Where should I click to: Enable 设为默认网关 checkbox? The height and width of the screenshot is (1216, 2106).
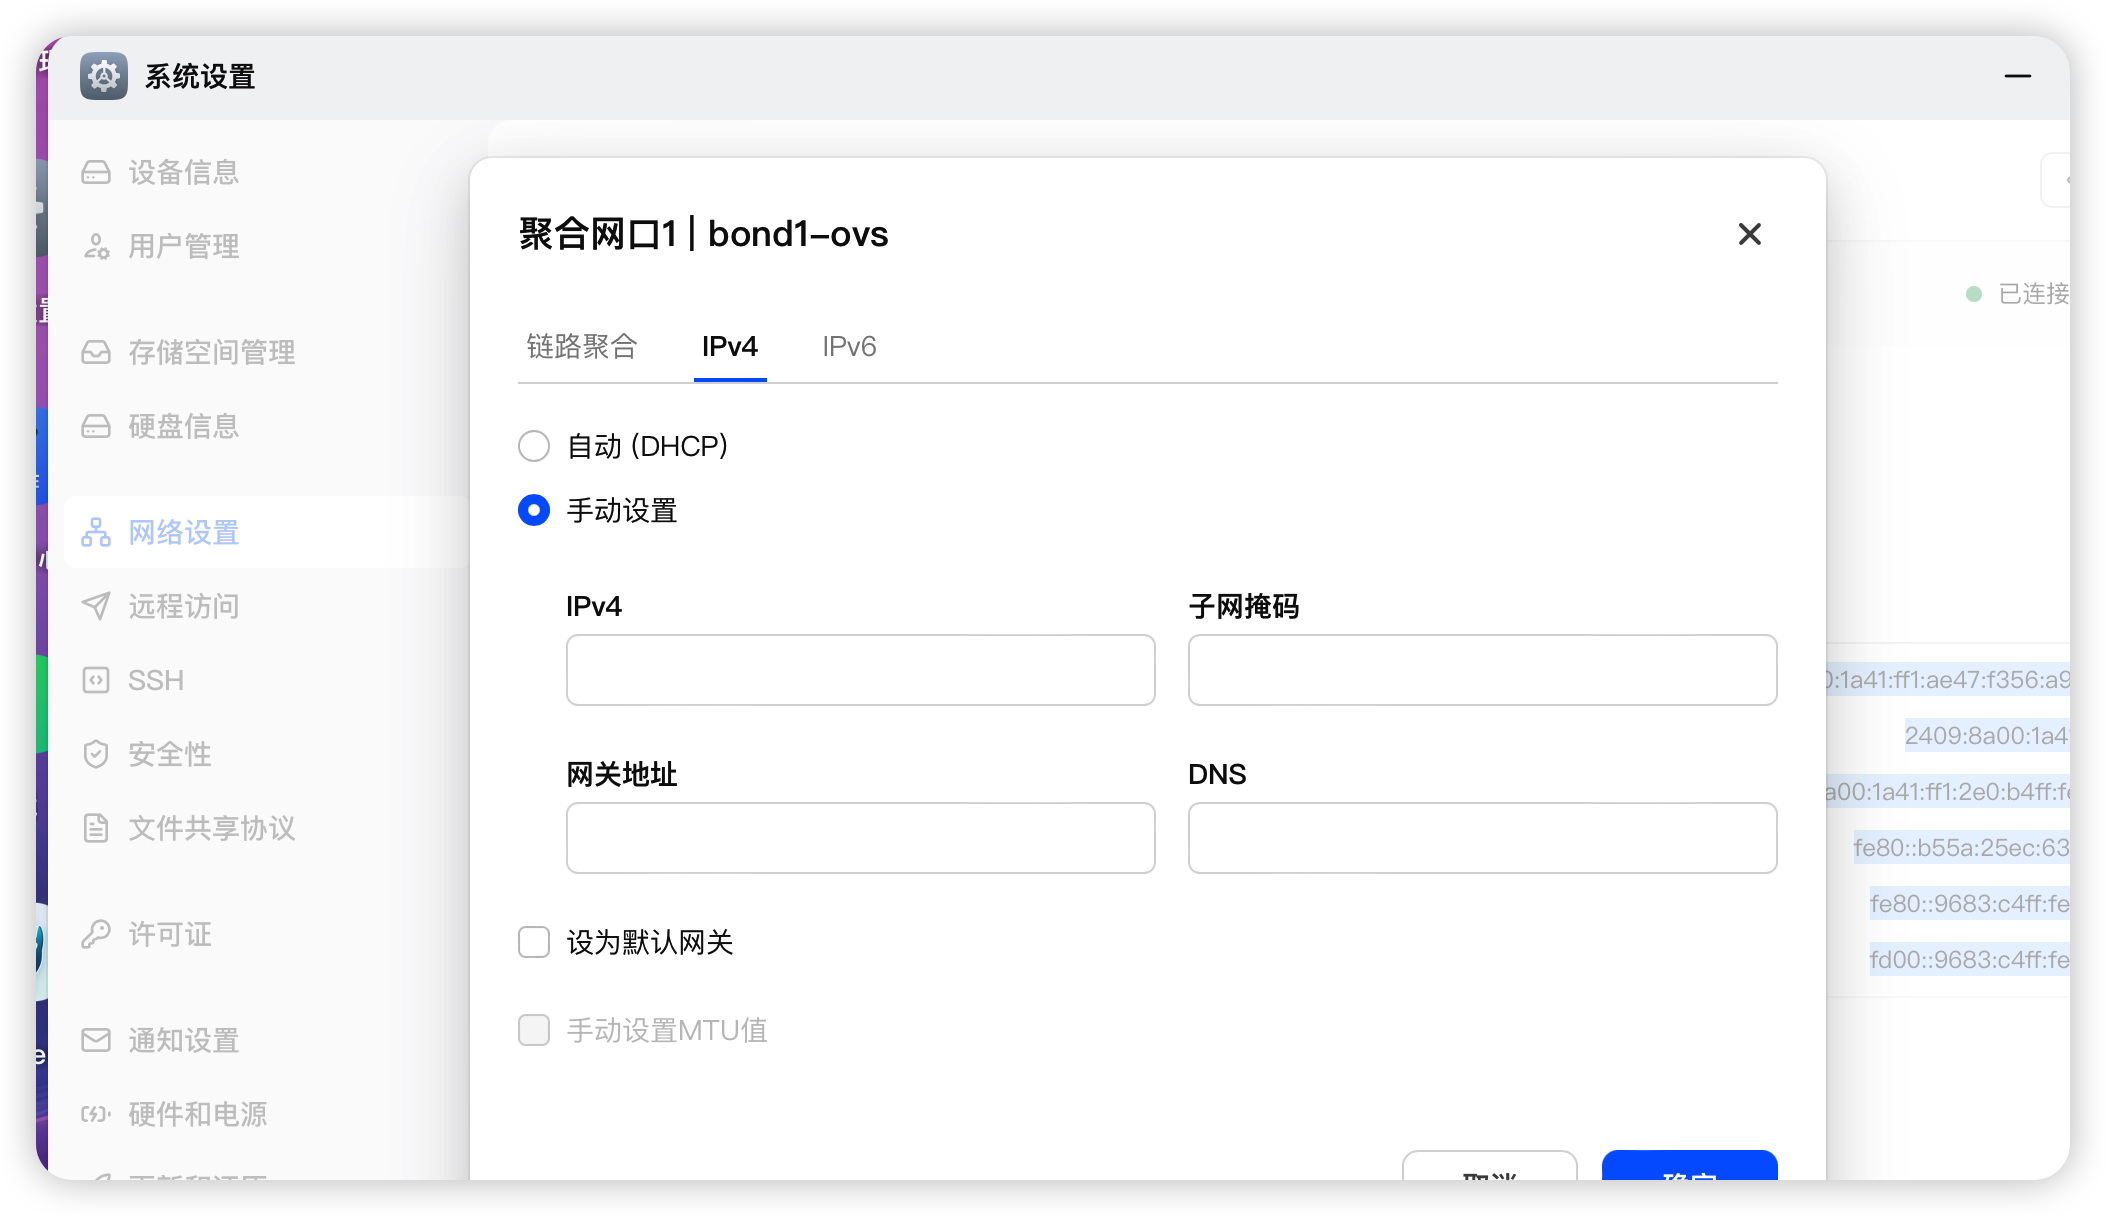534,942
